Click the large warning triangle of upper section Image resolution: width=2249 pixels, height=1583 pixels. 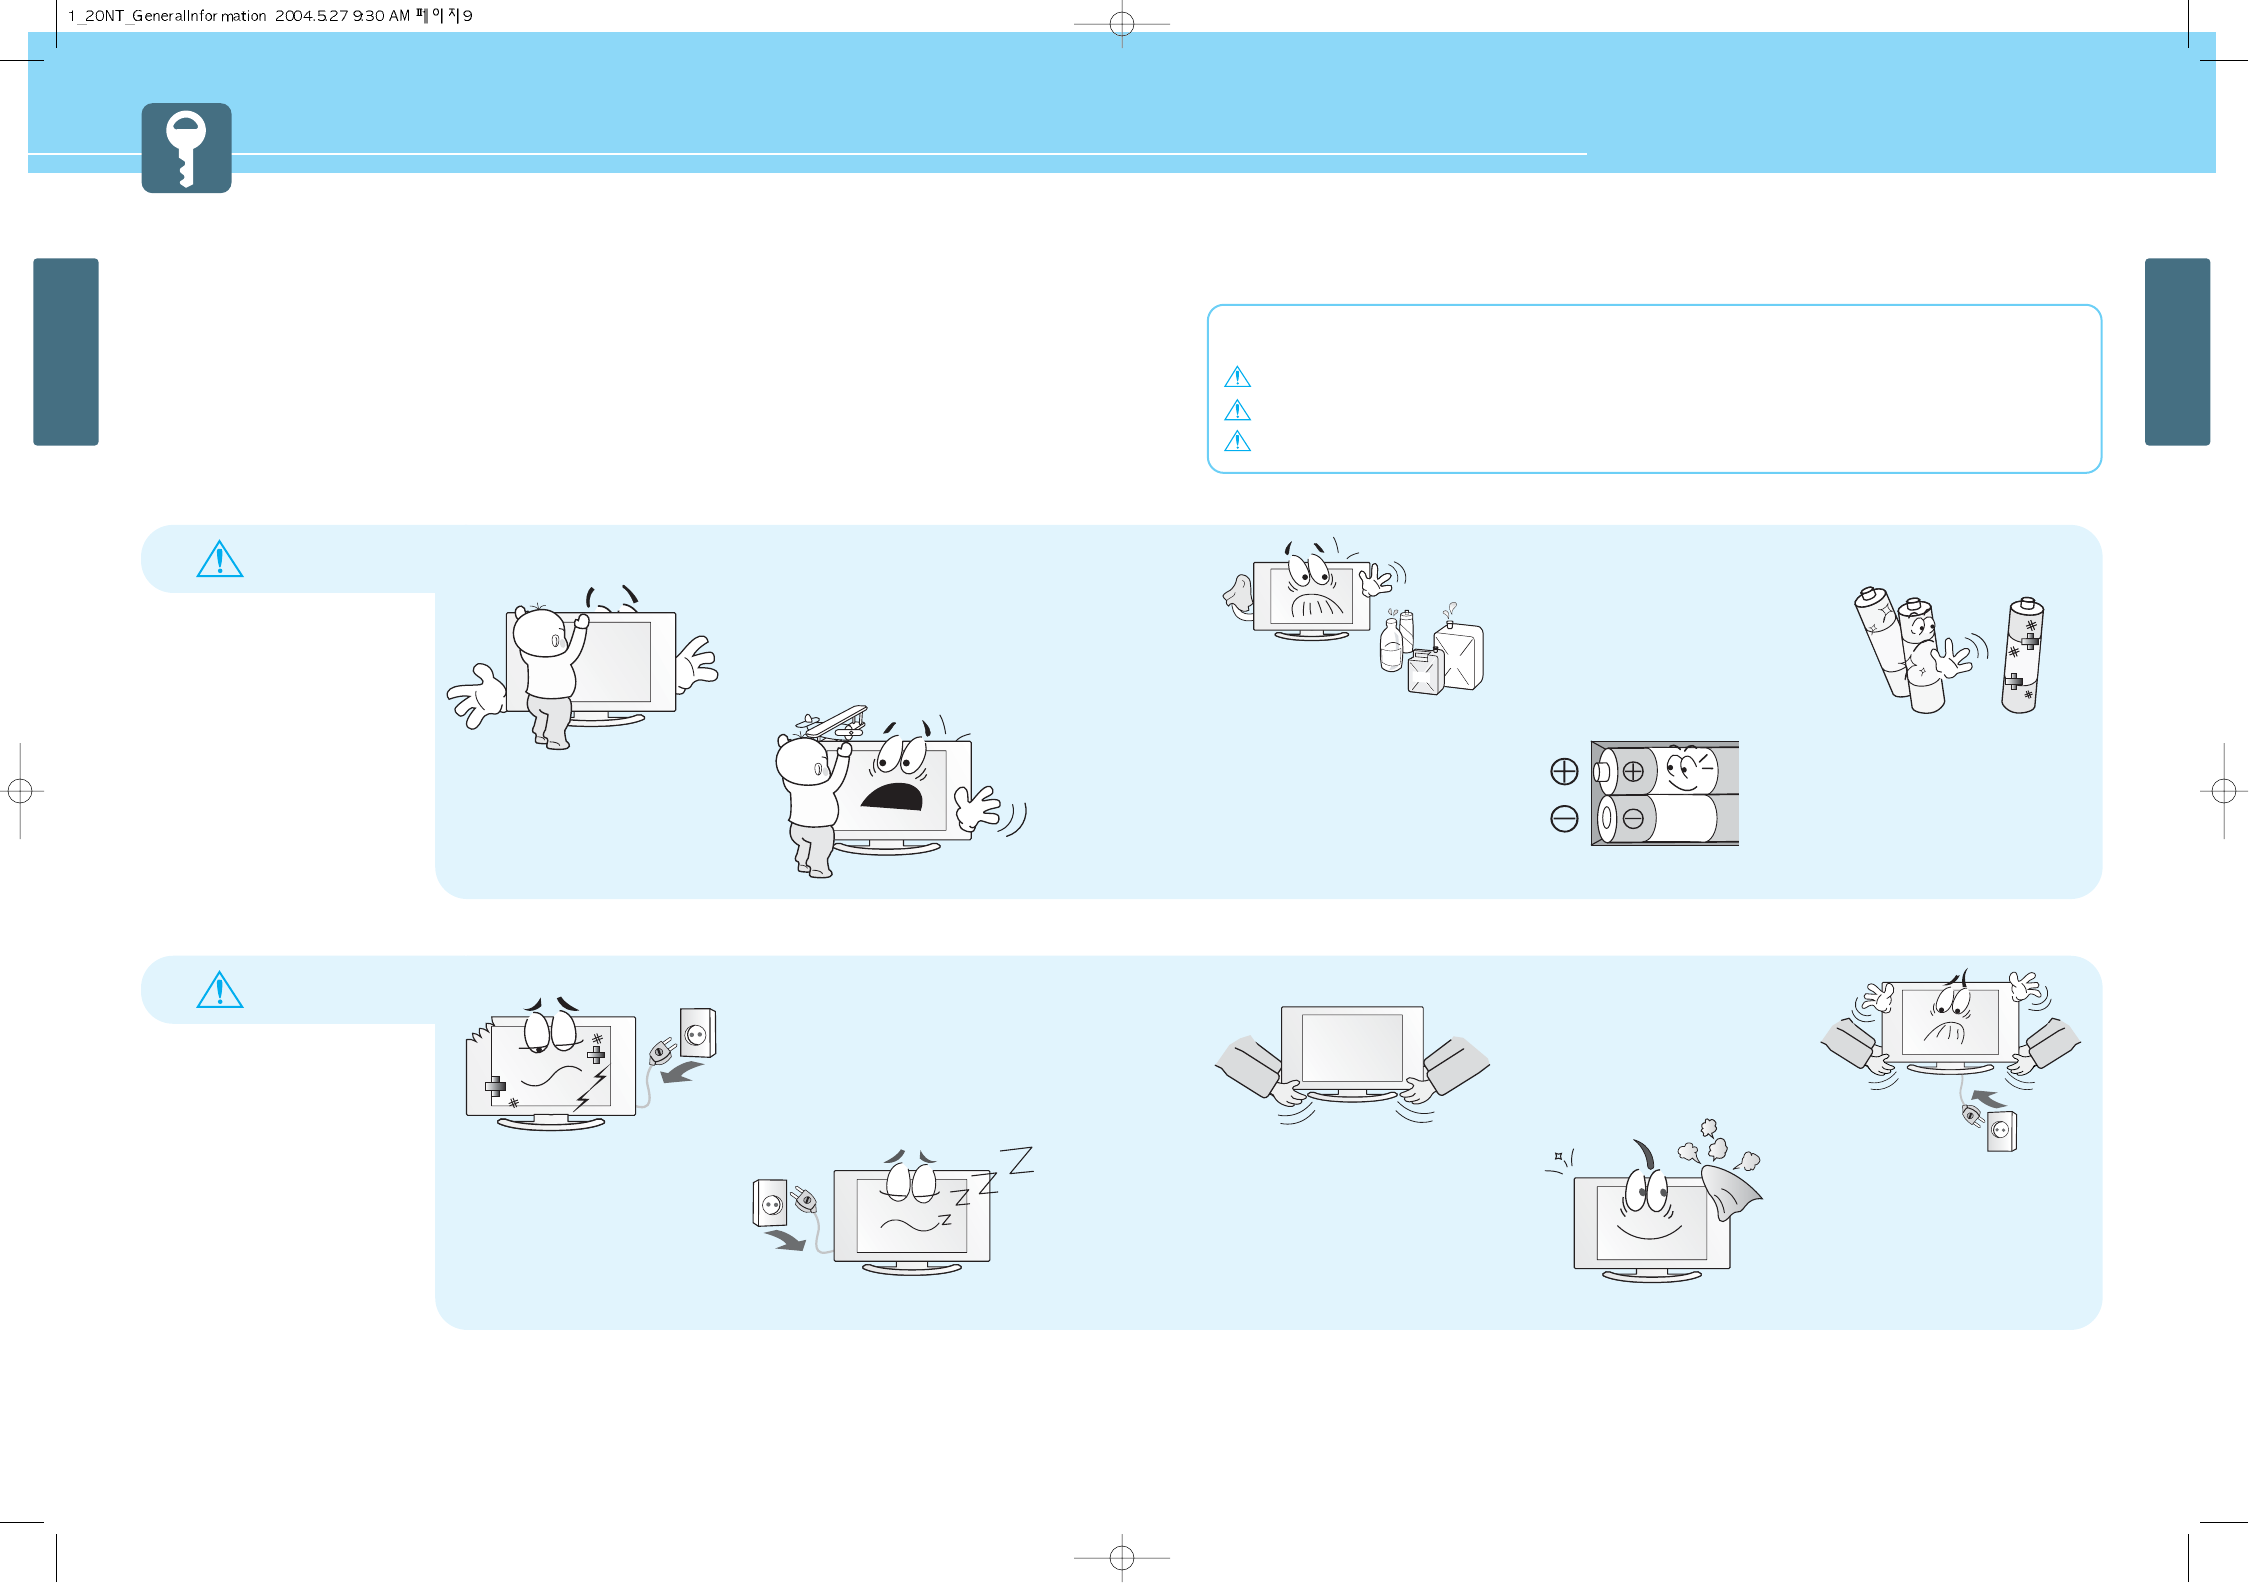point(220,559)
